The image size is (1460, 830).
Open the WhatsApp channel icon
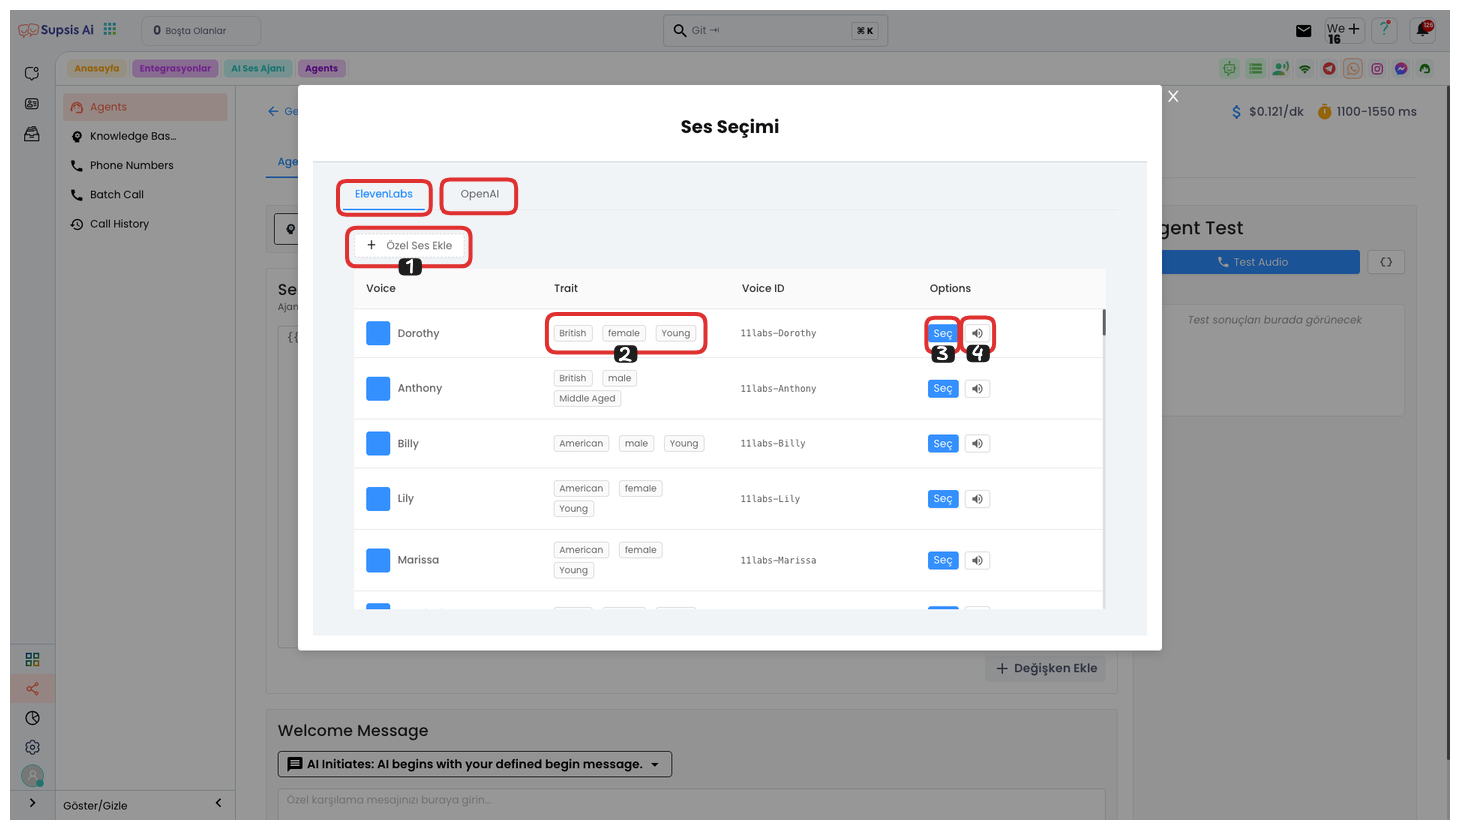[1353, 69]
